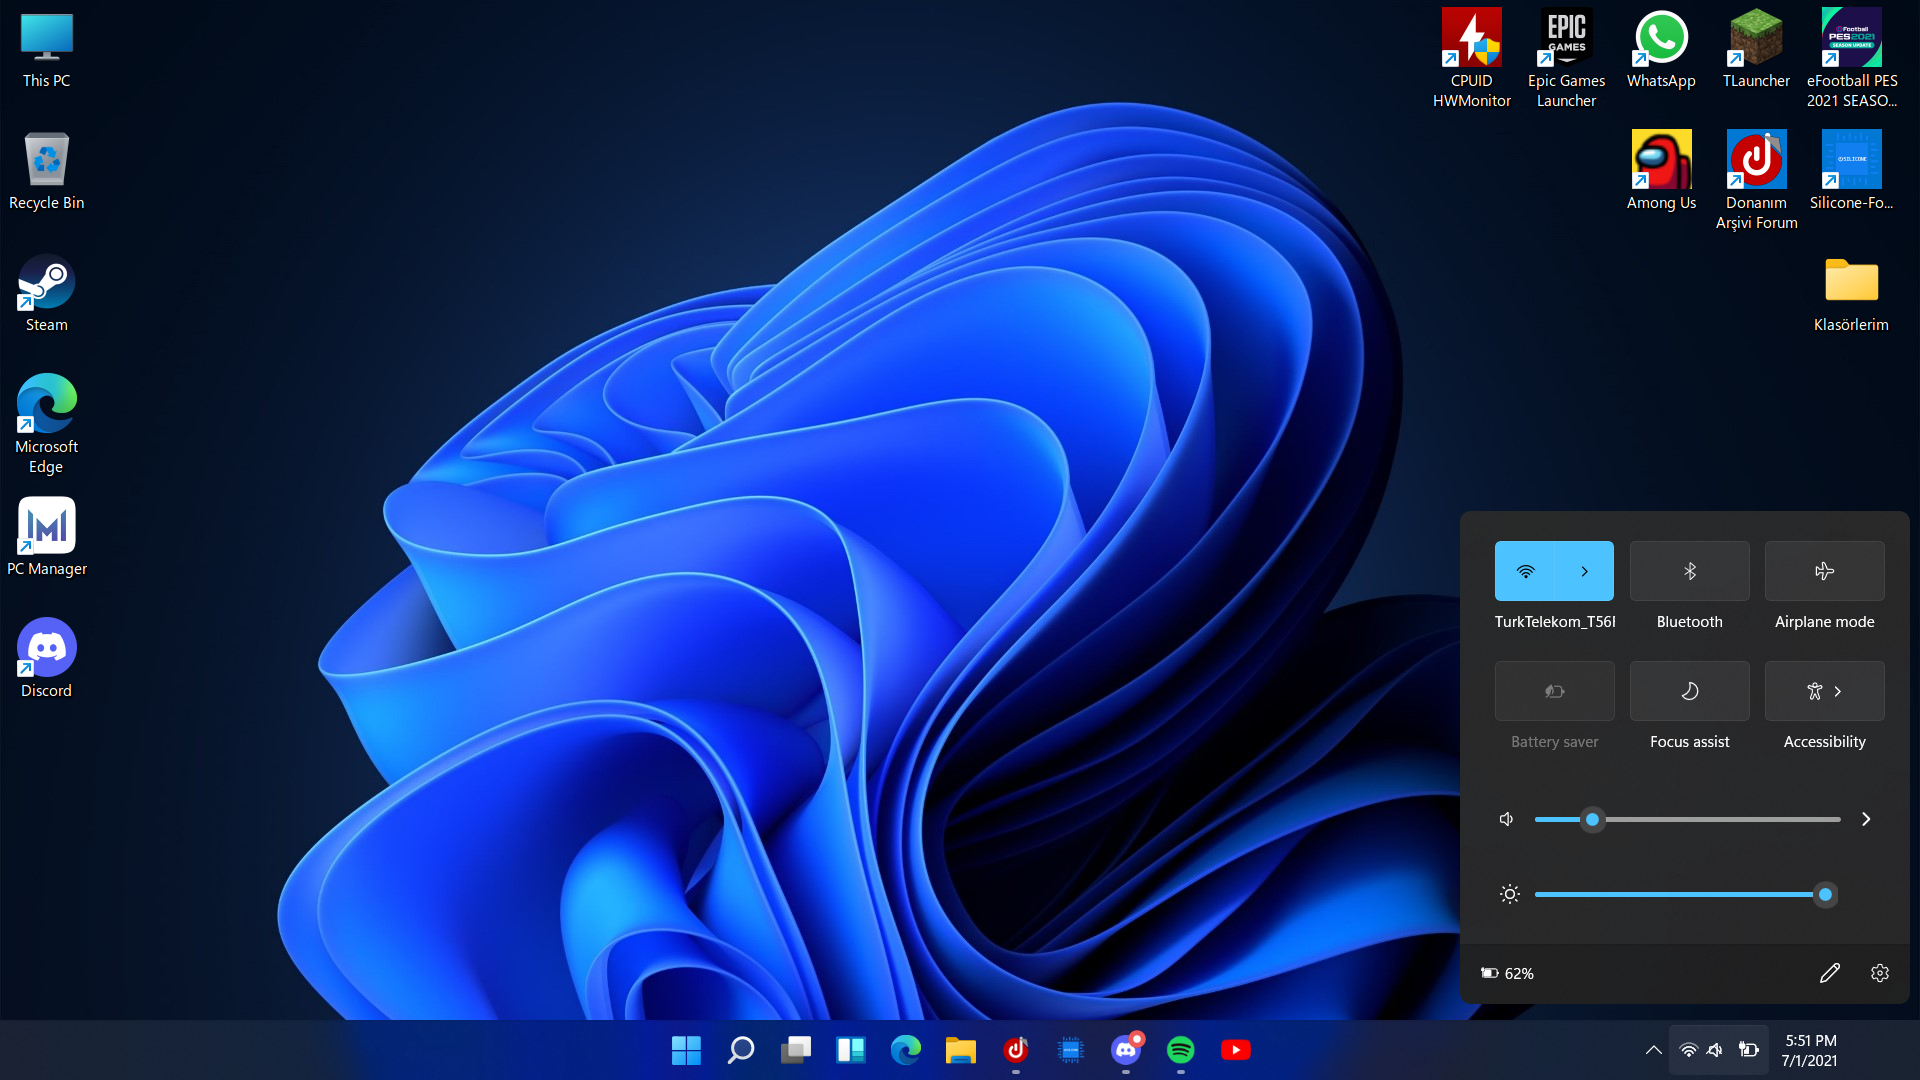
Task: Toggle Wi-Fi in quick settings
Action: click(1525, 571)
